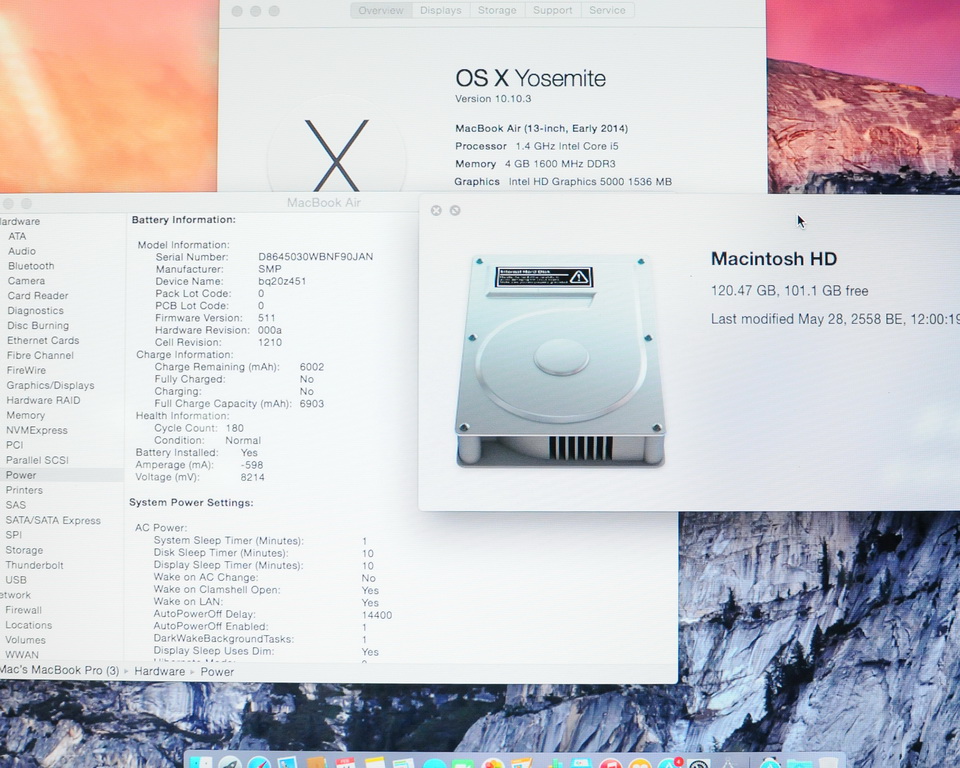Click the System Power Settings heading

[191, 503]
